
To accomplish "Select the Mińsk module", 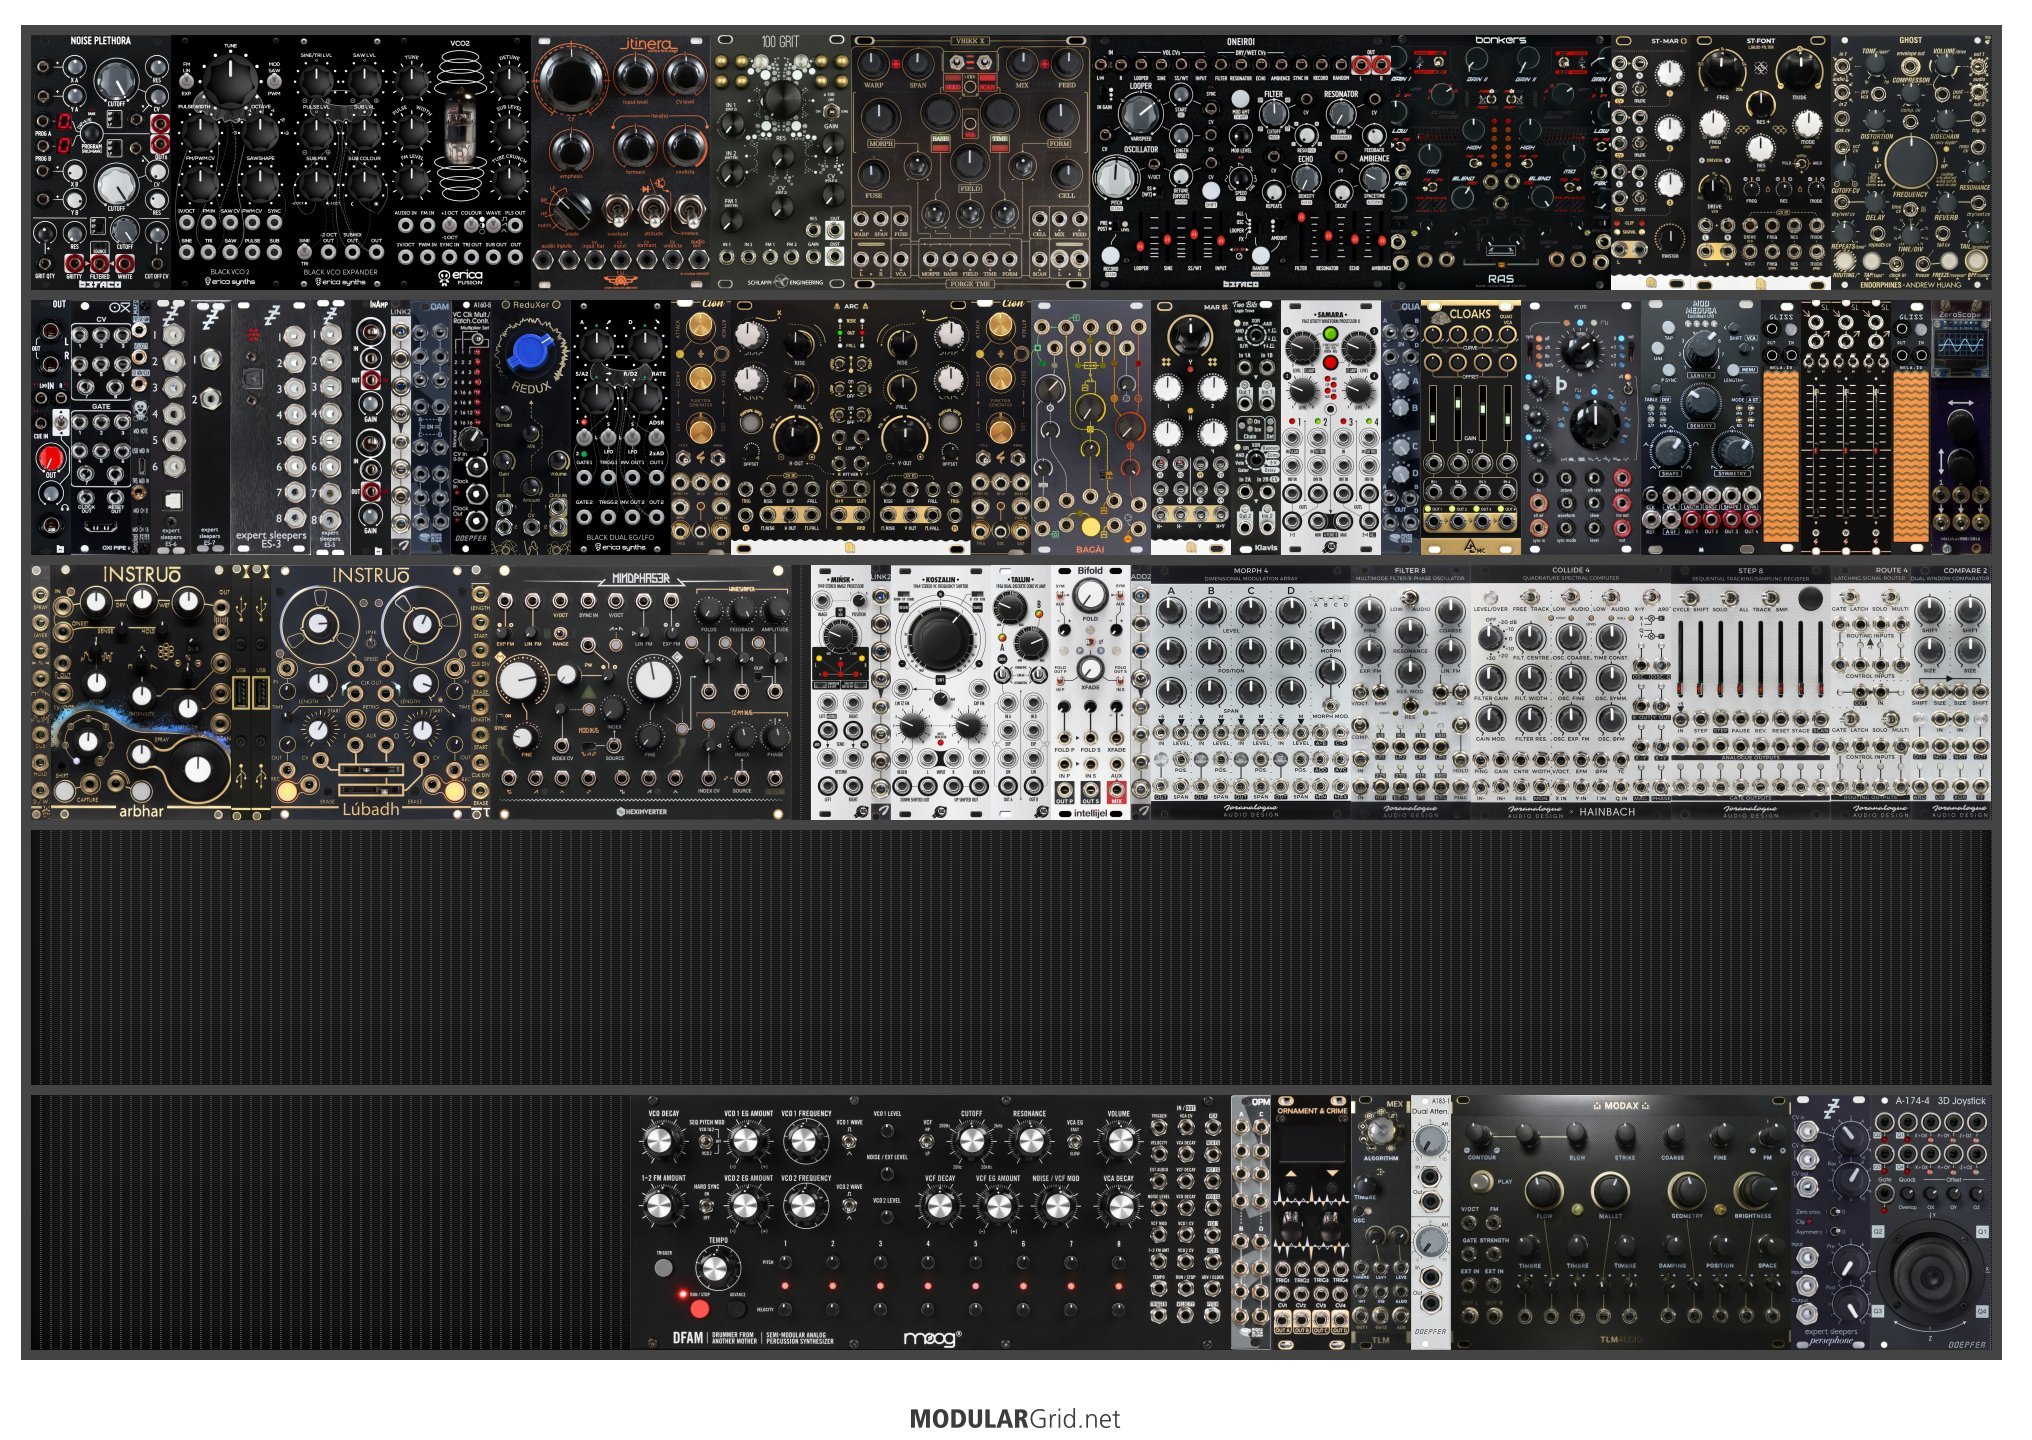I will (x=841, y=692).
